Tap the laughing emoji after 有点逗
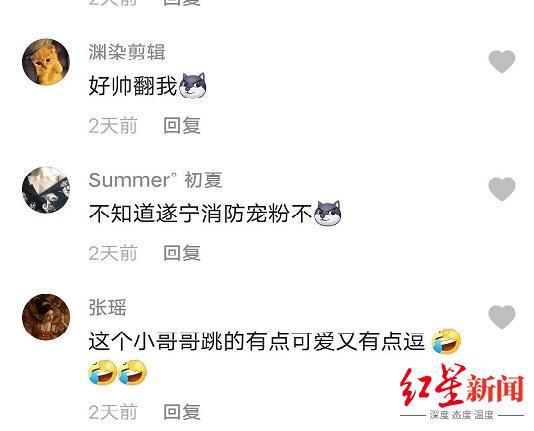Image resolution: width=534 pixels, height=431 pixels. tap(446, 341)
